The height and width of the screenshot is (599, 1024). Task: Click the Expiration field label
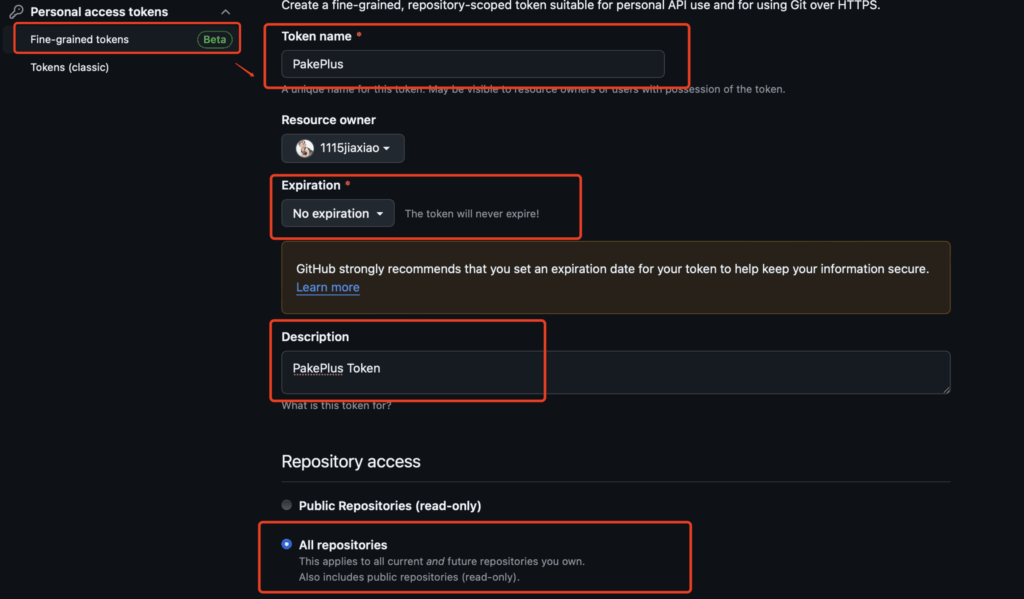tap(311, 186)
